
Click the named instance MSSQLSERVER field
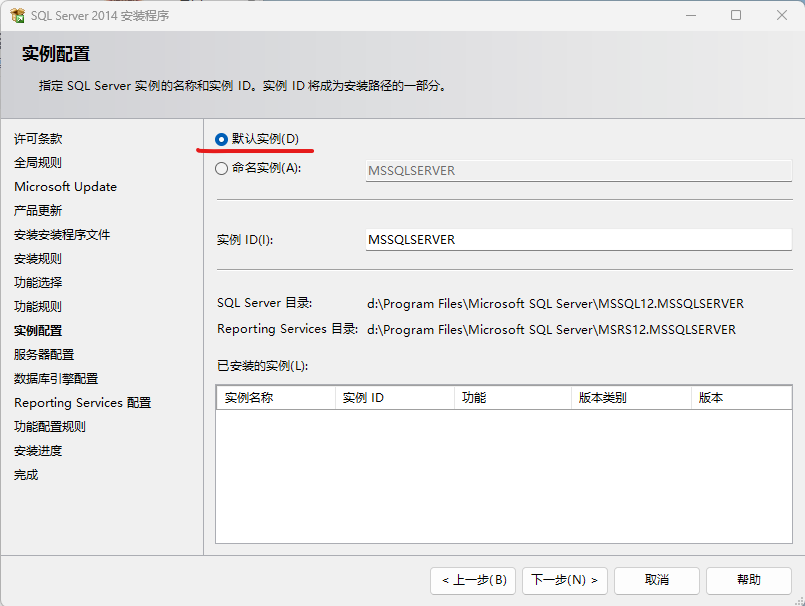click(579, 171)
